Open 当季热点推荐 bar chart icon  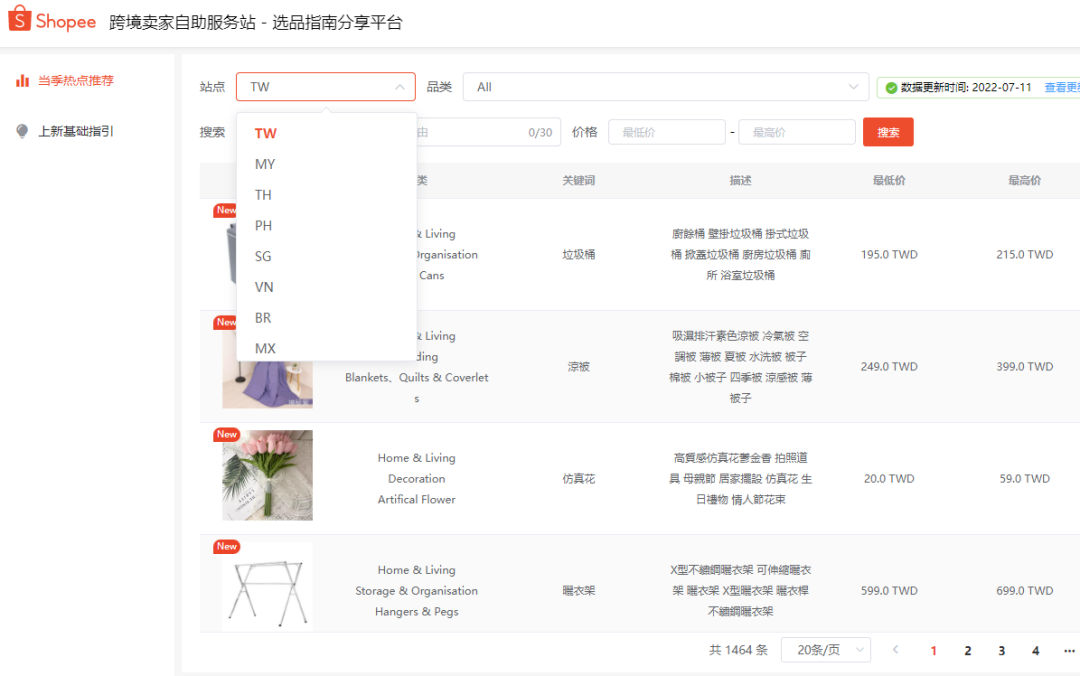pos(22,80)
